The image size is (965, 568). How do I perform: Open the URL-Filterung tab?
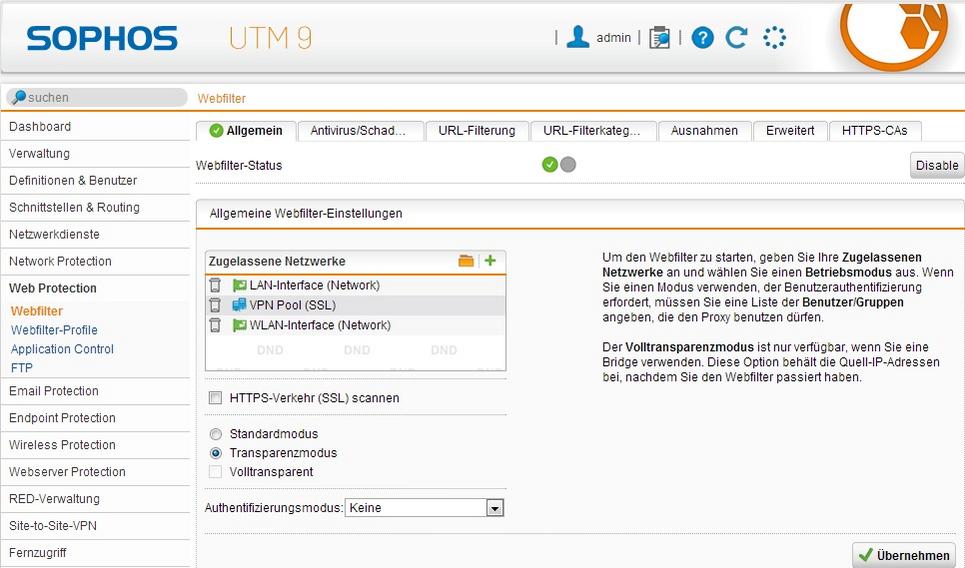pyautogui.click(x=477, y=131)
